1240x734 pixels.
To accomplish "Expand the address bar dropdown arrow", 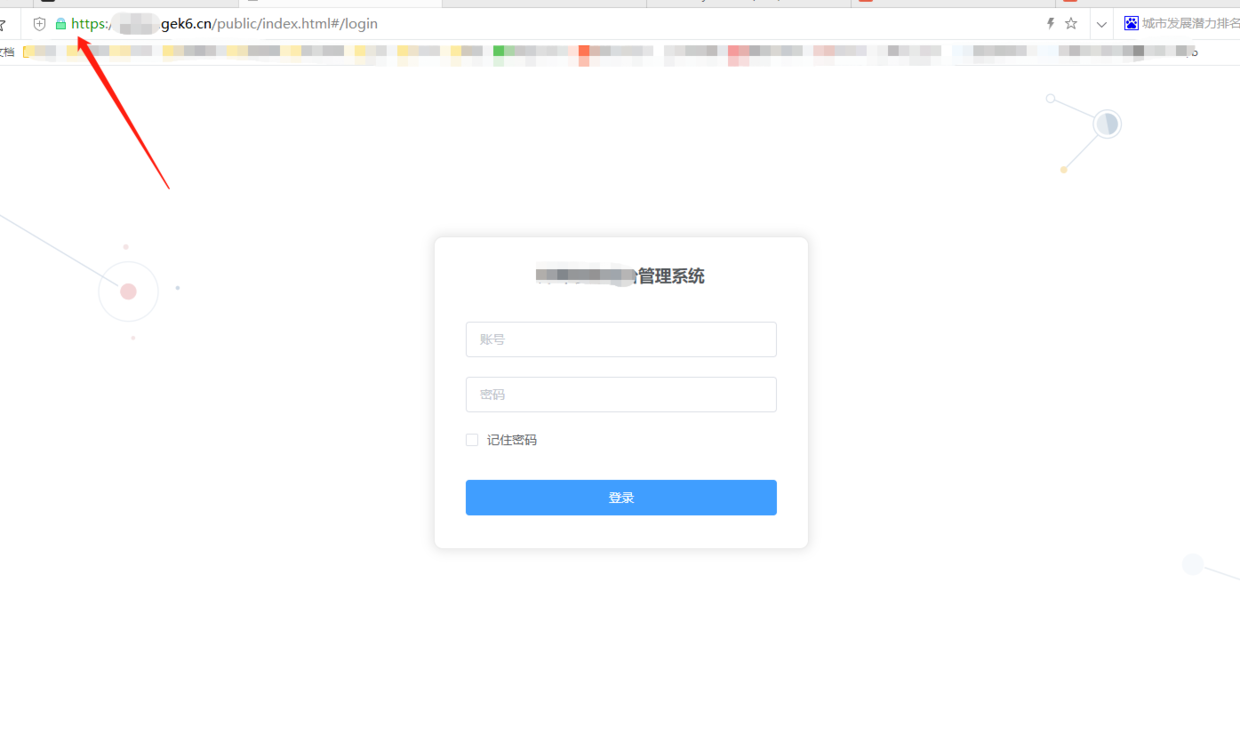I will pos(1101,23).
